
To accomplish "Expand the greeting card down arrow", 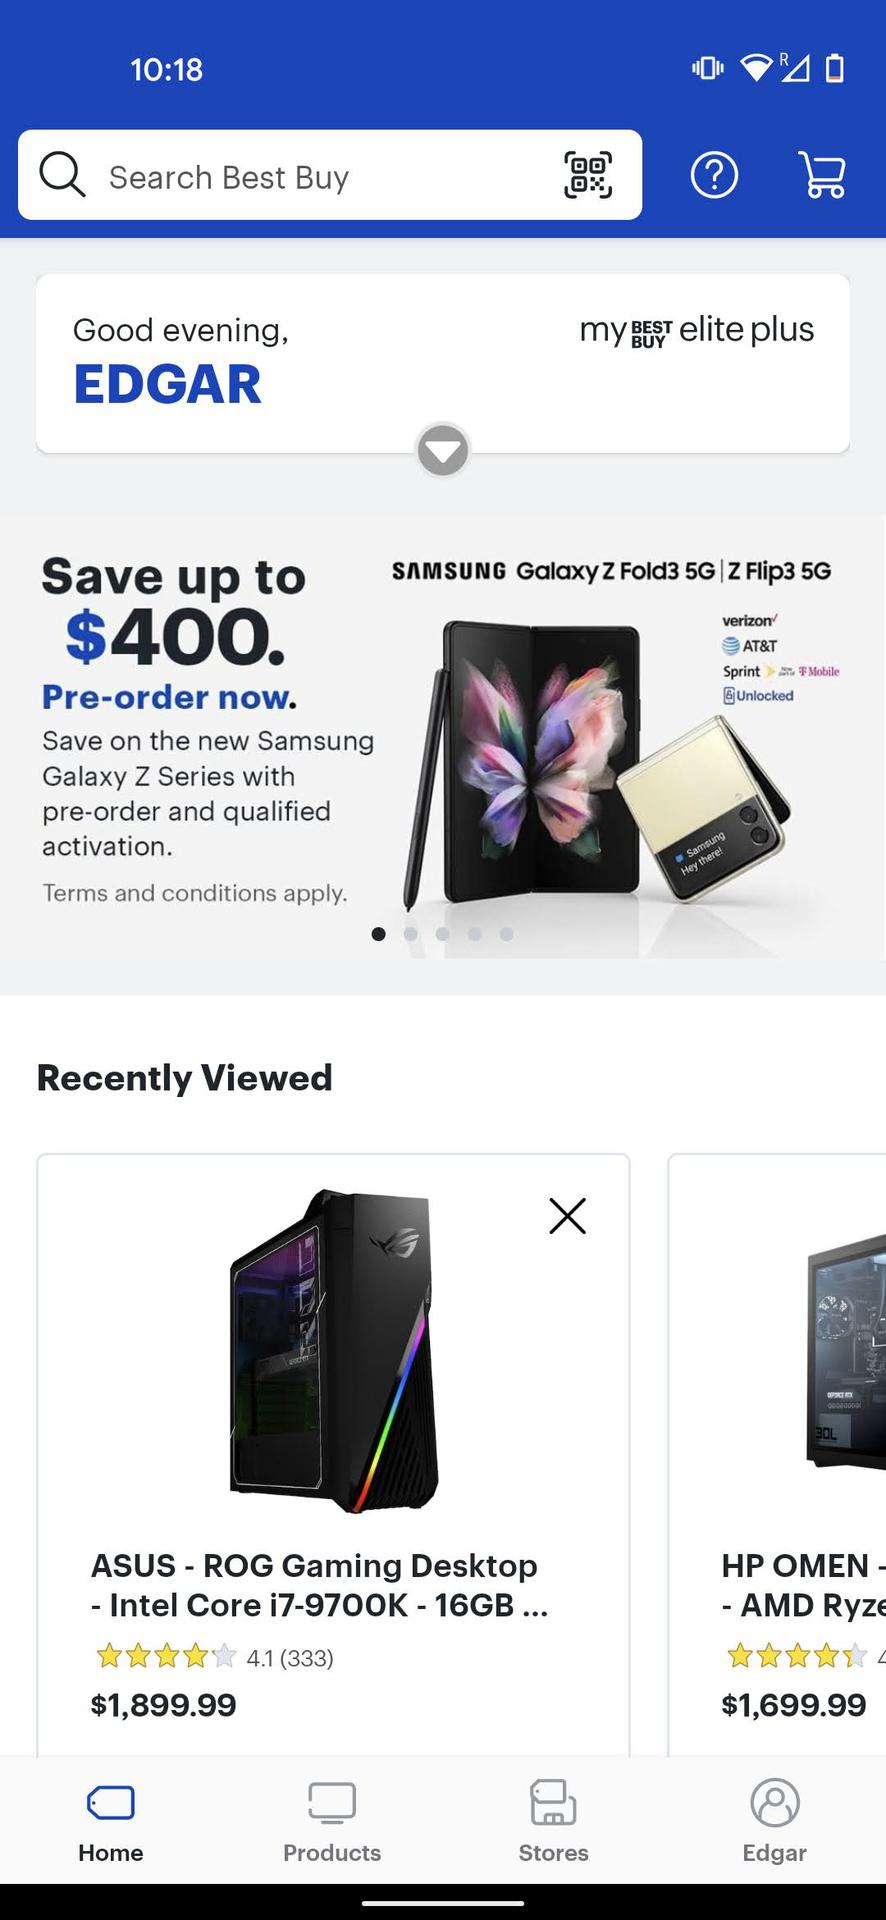I will click(x=443, y=451).
